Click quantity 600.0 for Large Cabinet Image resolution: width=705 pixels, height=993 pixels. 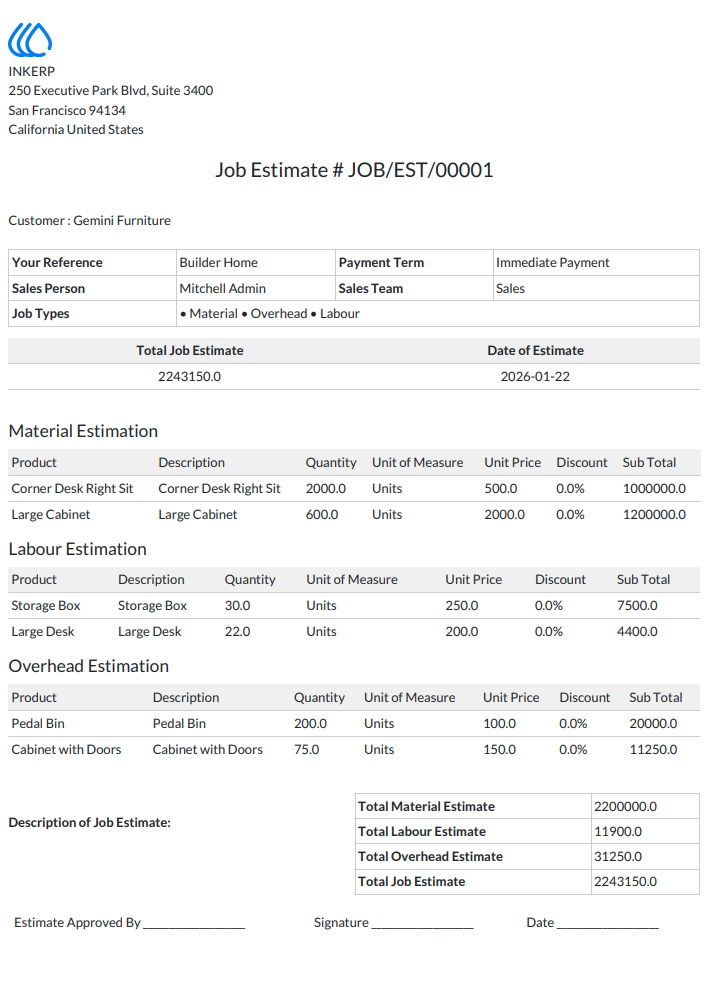coord(322,514)
